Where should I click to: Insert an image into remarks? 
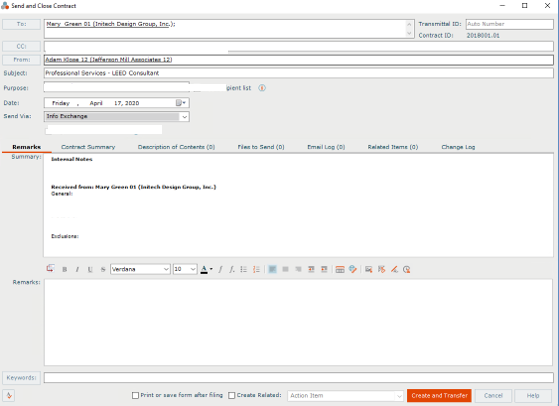pyautogui.click(x=369, y=269)
